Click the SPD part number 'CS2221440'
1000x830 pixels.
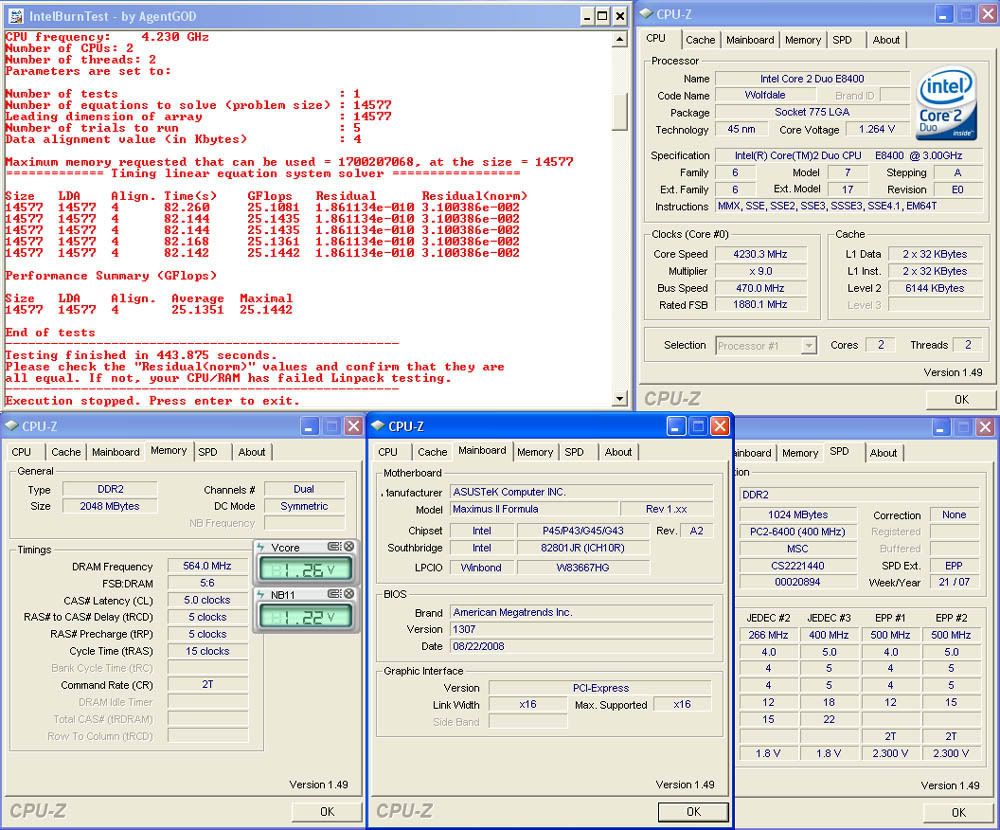798,565
